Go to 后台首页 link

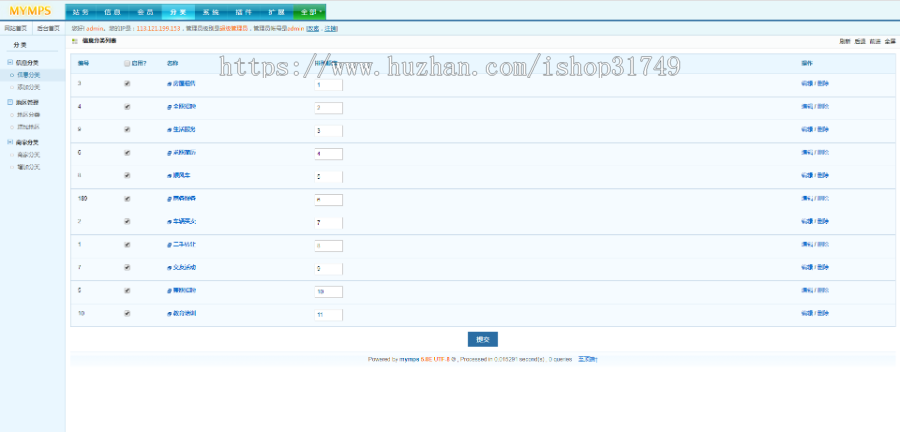coord(49,28)
